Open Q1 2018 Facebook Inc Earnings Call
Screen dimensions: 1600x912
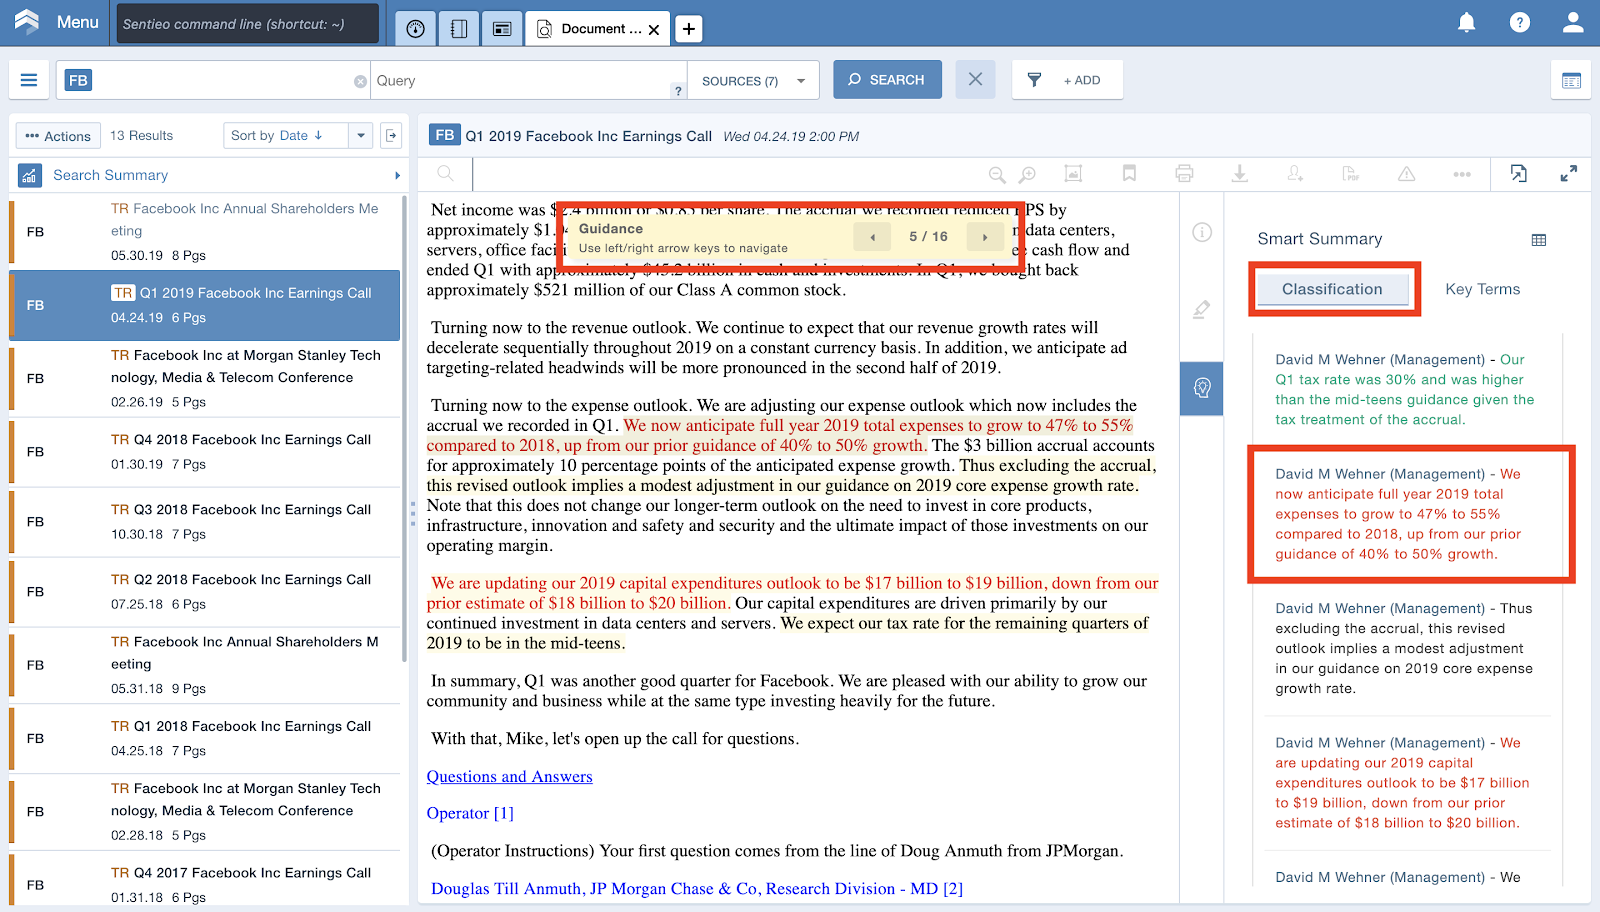[205, 738]
